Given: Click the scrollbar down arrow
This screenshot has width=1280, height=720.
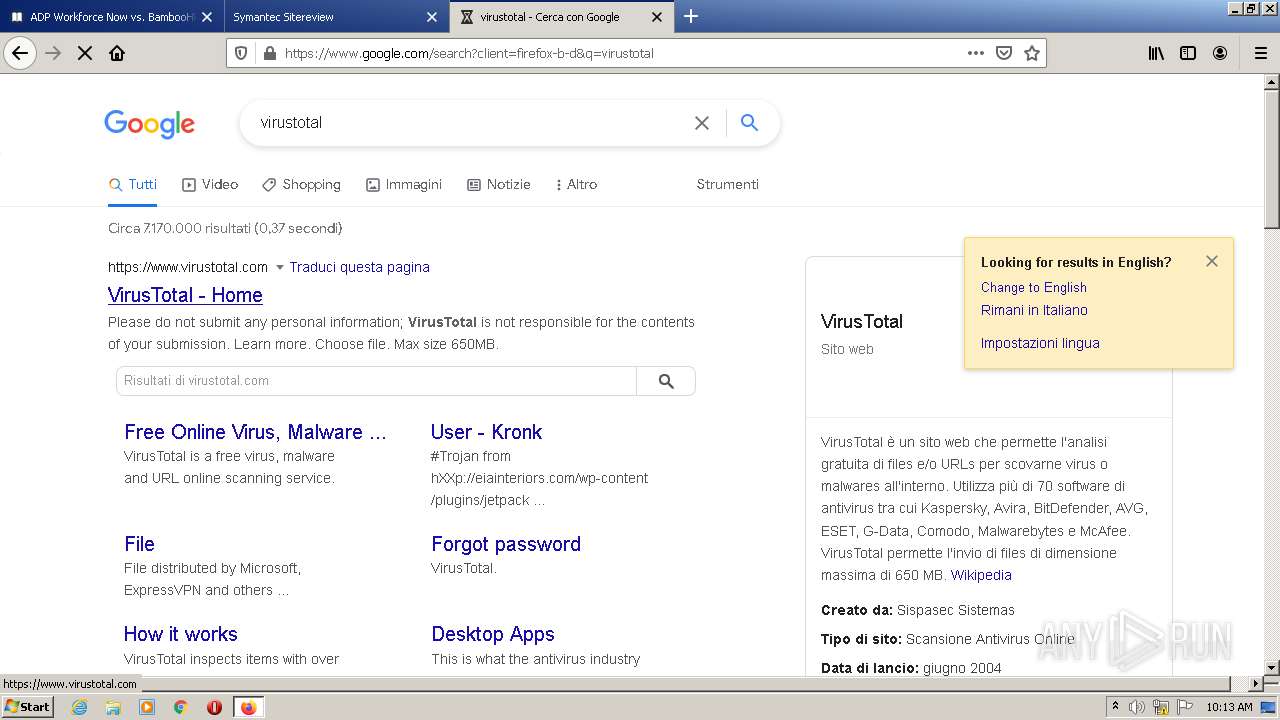Looking at the screenshot, I should tap(1272, 667).
